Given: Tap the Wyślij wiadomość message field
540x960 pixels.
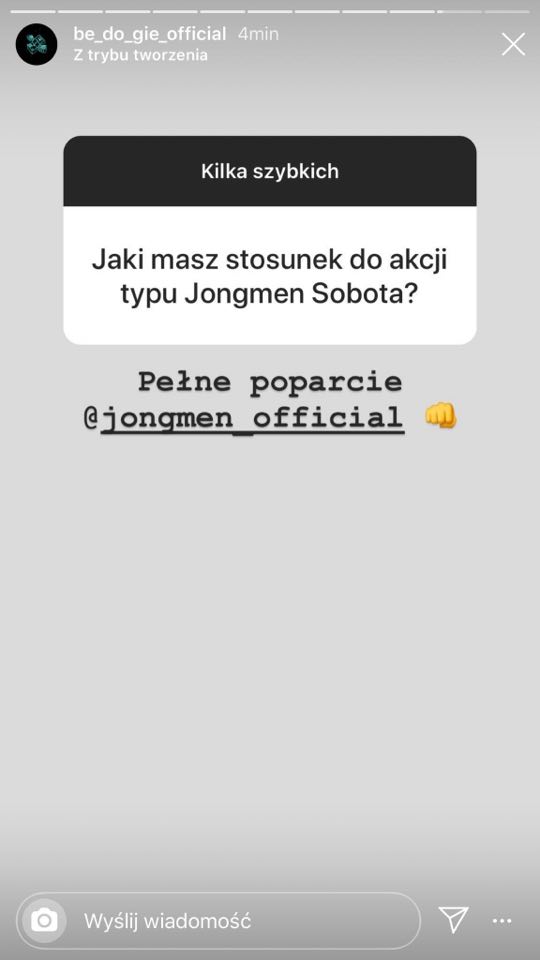Looking at the screenshot, I should [219, 920].
